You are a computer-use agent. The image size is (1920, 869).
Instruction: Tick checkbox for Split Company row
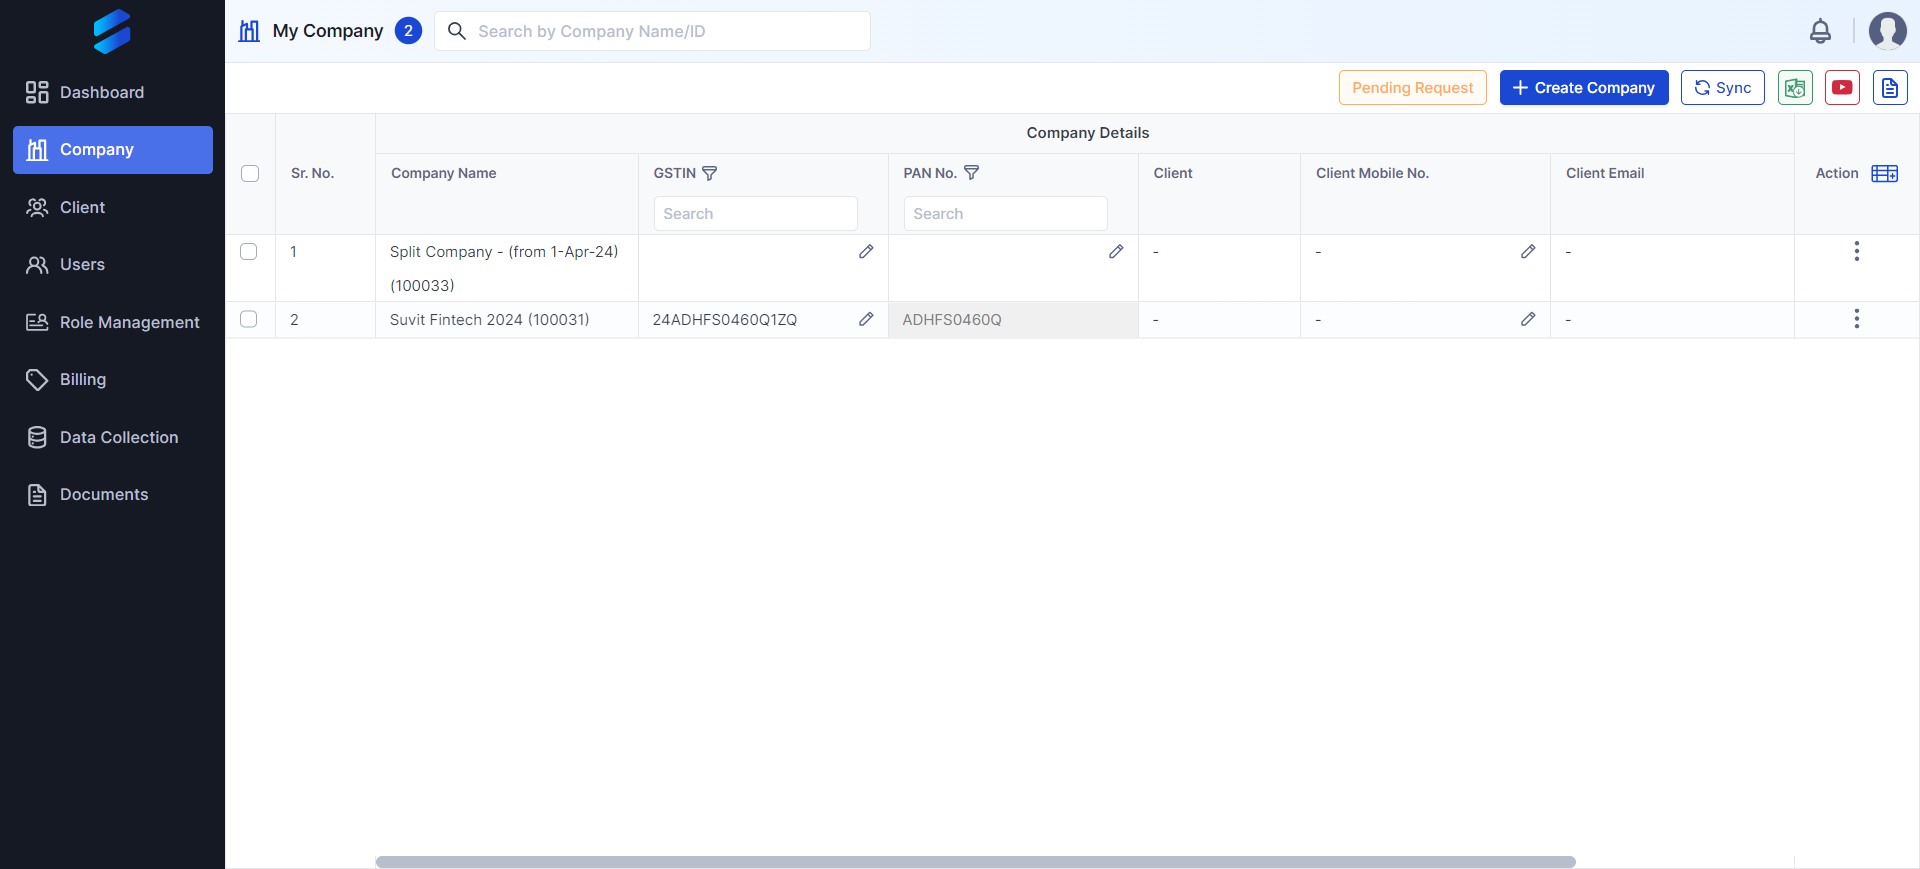coord(249,252)
